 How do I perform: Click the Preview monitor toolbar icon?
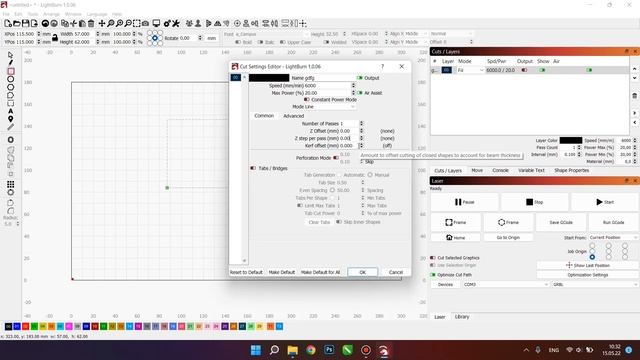tap(156, 24)
